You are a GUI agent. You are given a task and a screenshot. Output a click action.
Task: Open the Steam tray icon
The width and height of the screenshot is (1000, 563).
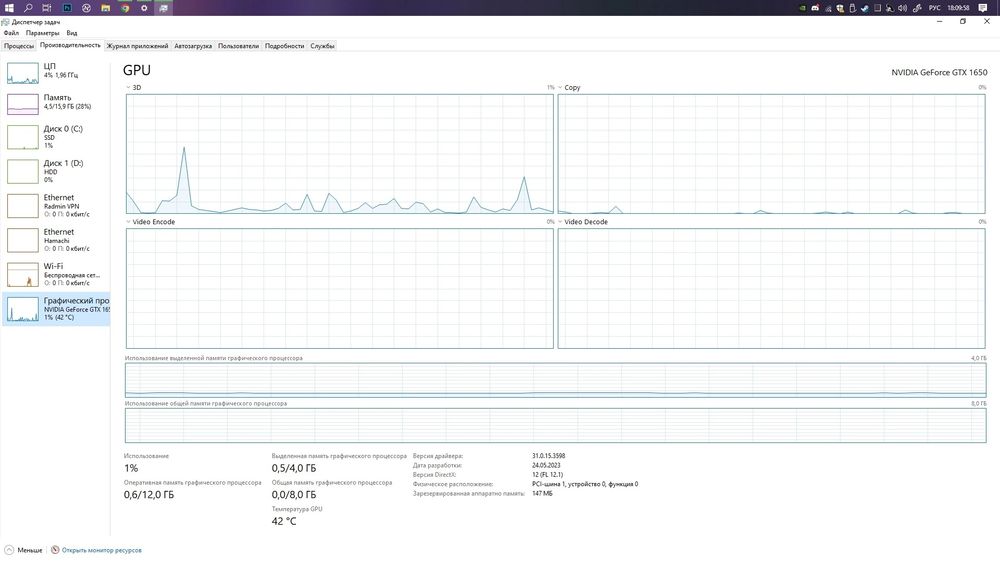click(x=865, y=8)
